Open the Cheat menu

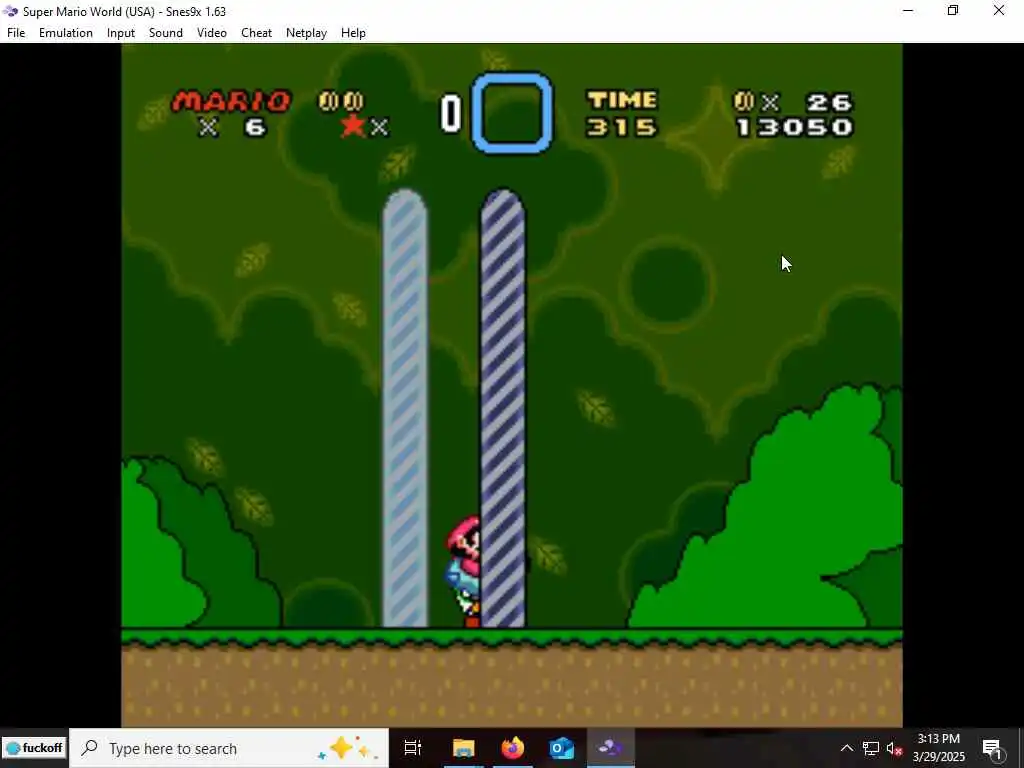tap(257, 33)
